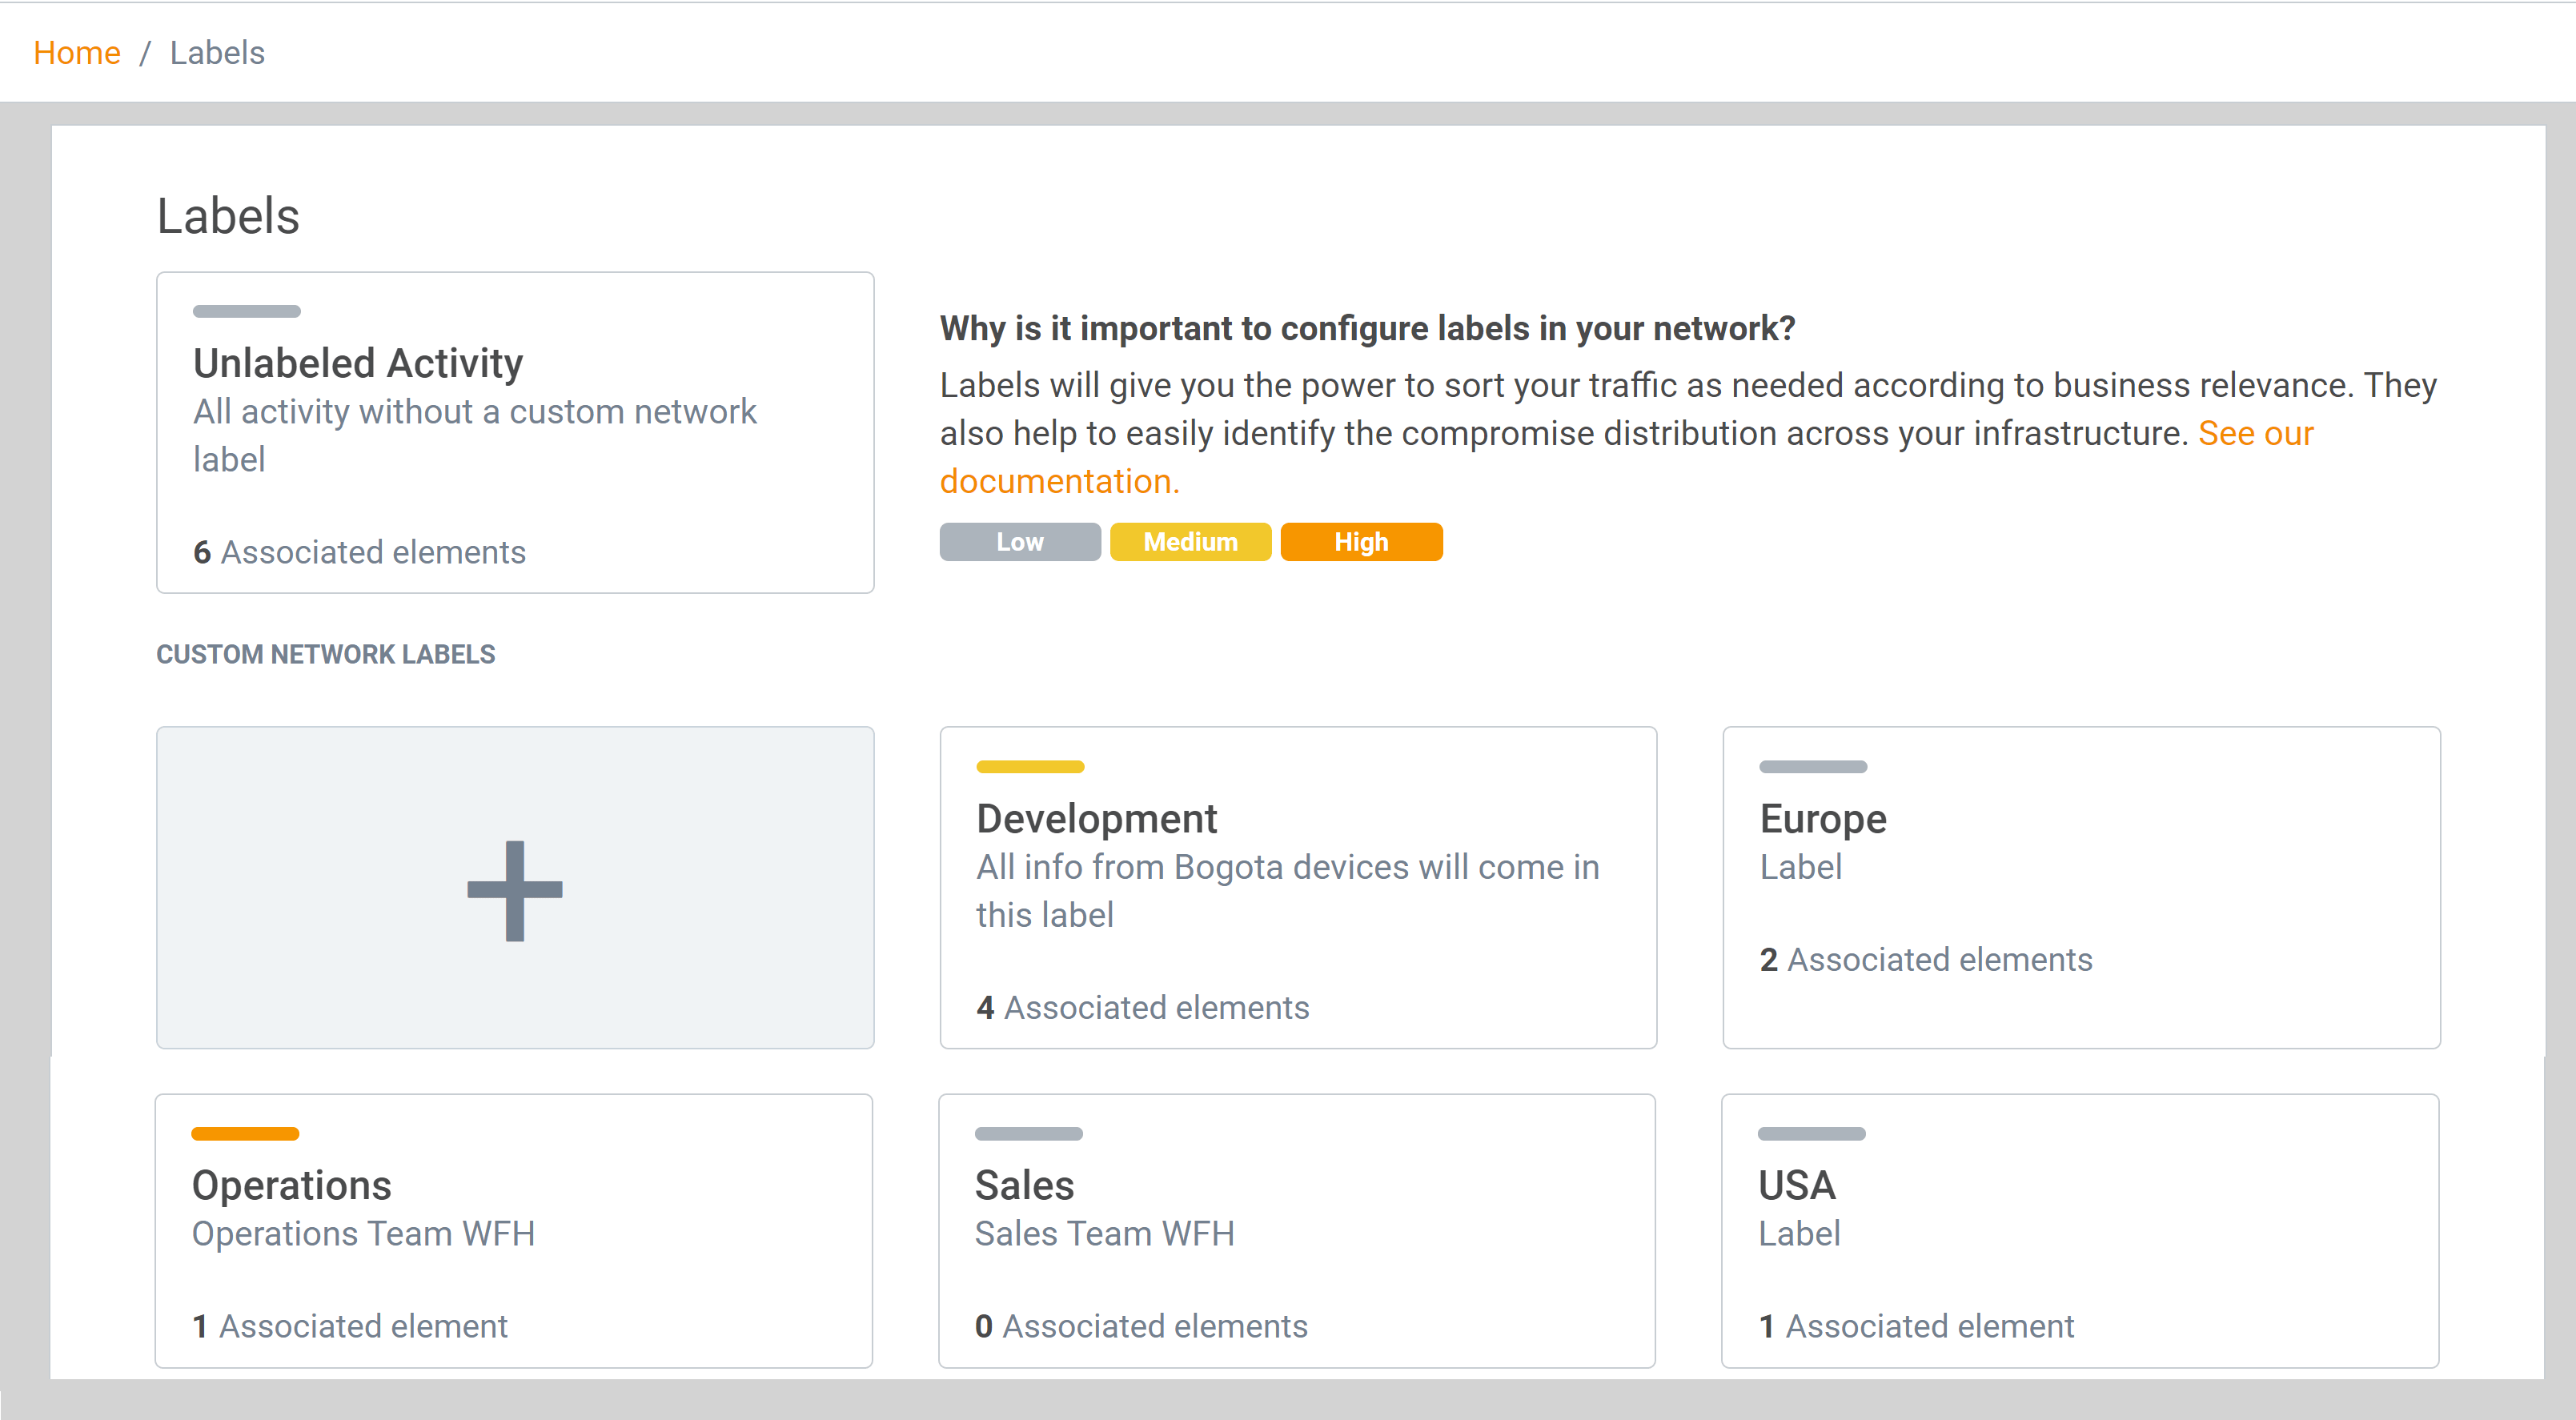Open the Europe label card title
This screenshot has width=2576, height=1420.
(x=1822, y=818)
